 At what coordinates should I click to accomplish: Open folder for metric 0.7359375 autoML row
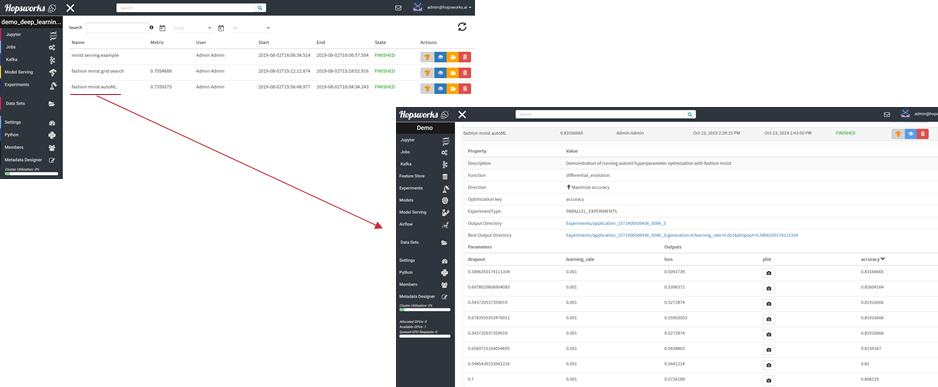tap(453, 89)
